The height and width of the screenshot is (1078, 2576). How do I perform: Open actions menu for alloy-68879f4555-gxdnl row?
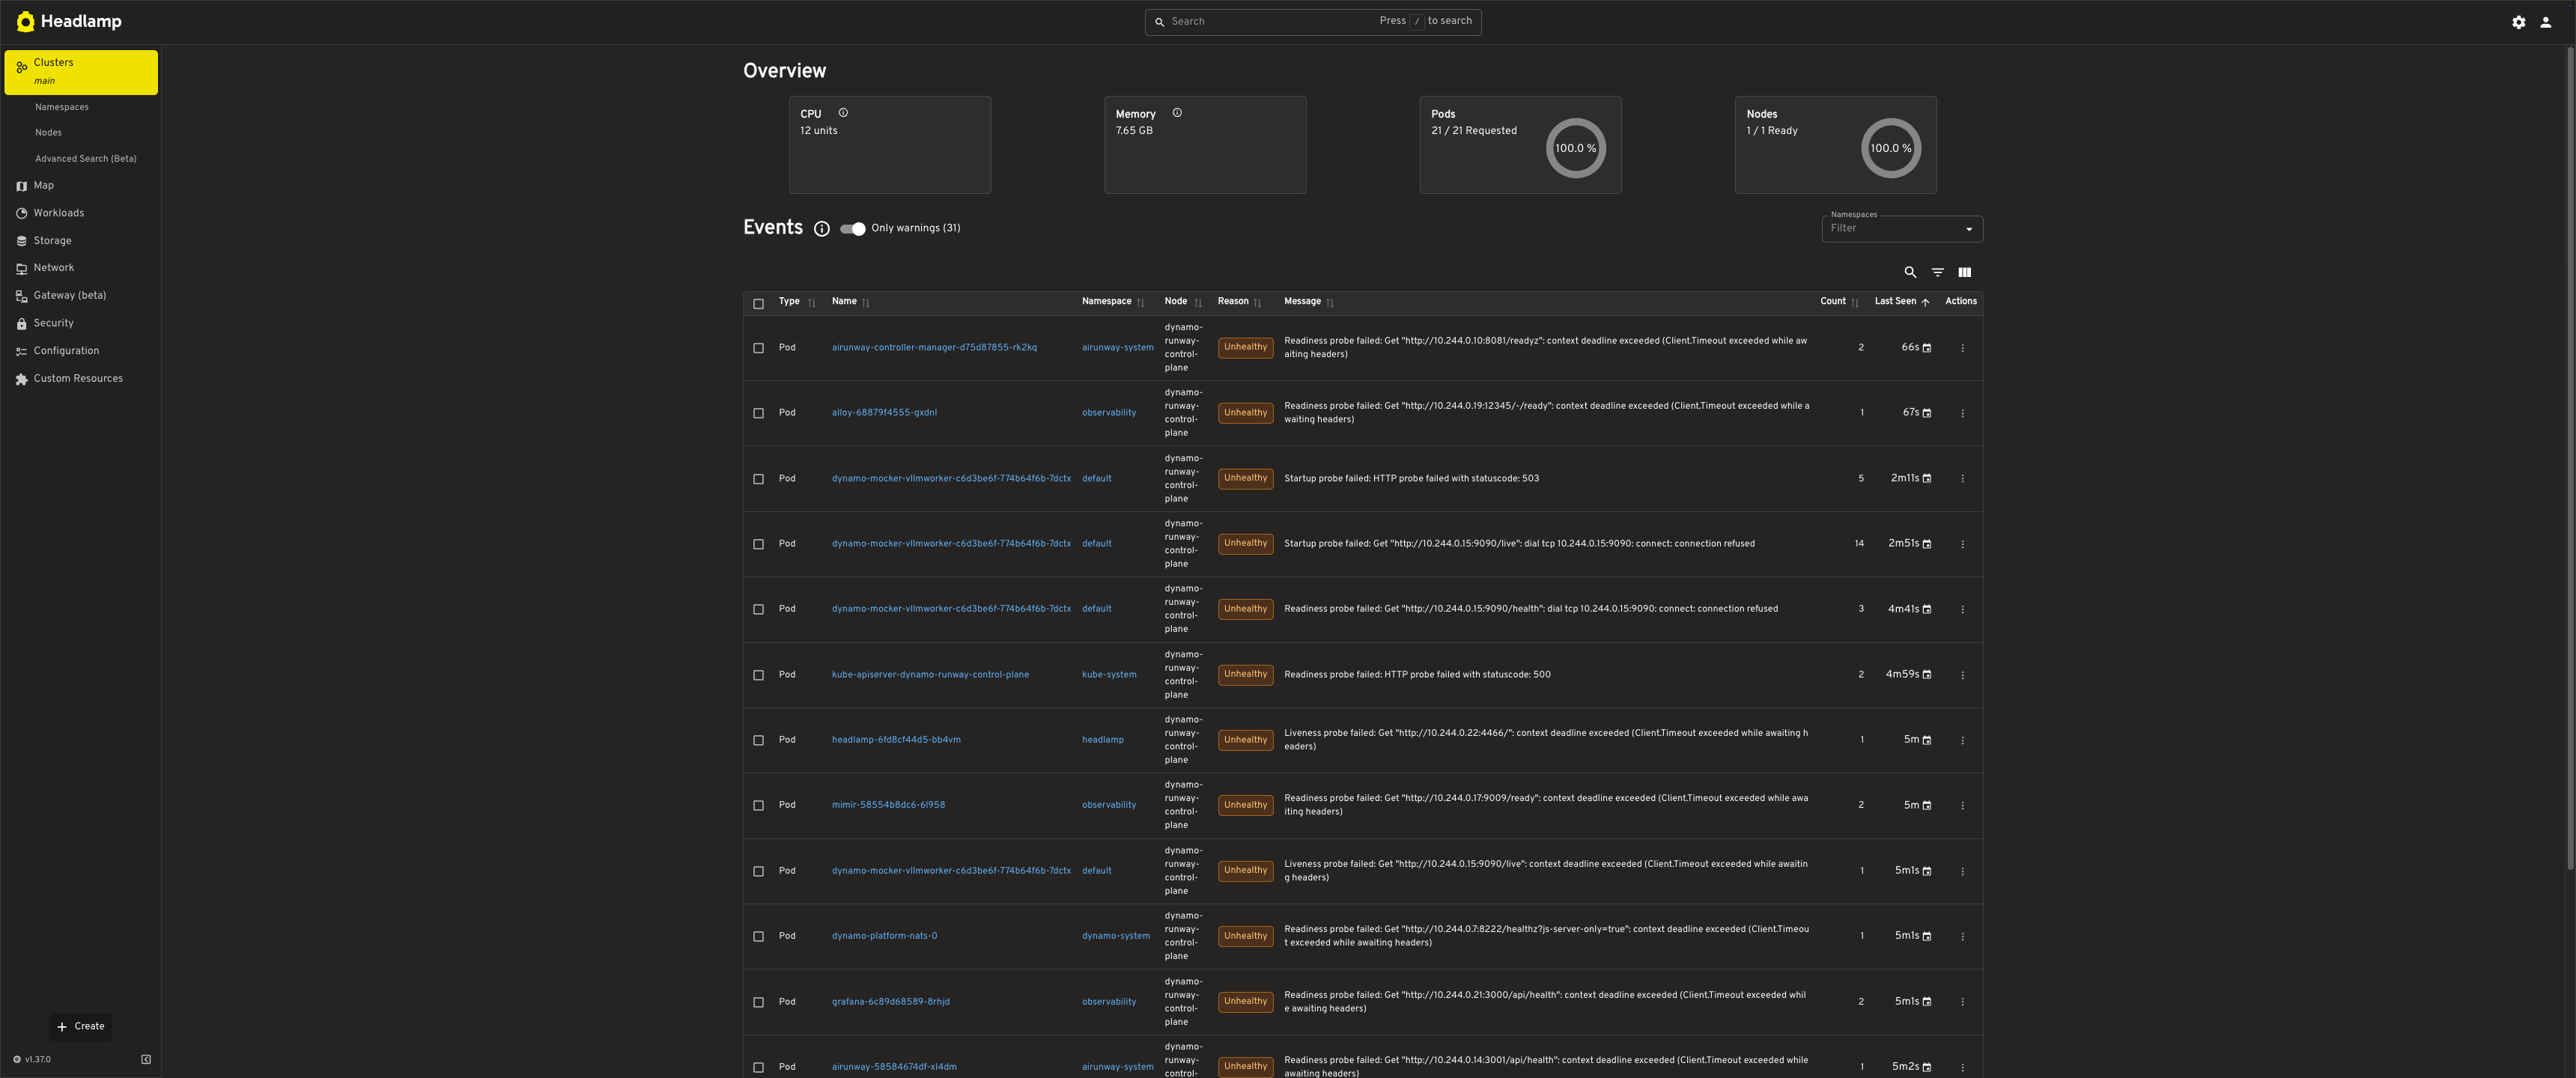tap(1962, 413)
